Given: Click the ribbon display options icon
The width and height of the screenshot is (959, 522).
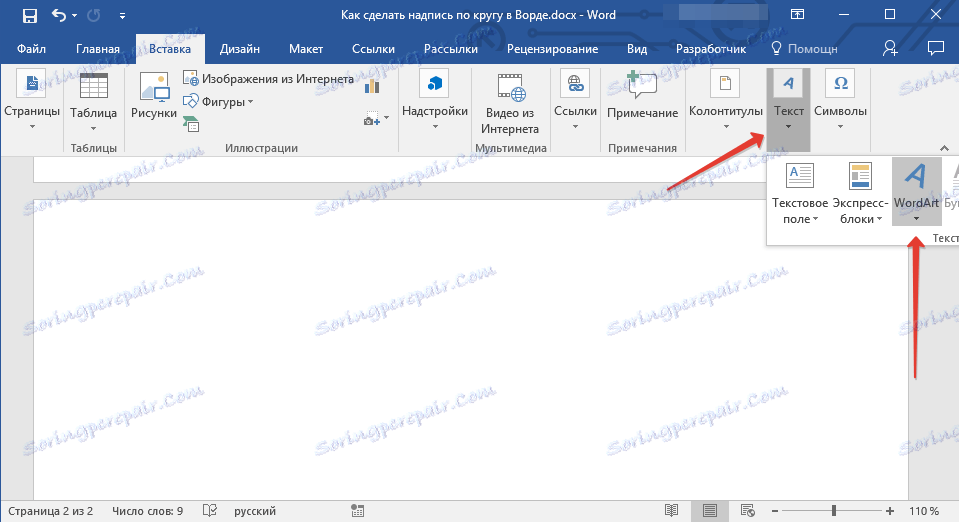Looking at the screenshot, I should (798, 15).
